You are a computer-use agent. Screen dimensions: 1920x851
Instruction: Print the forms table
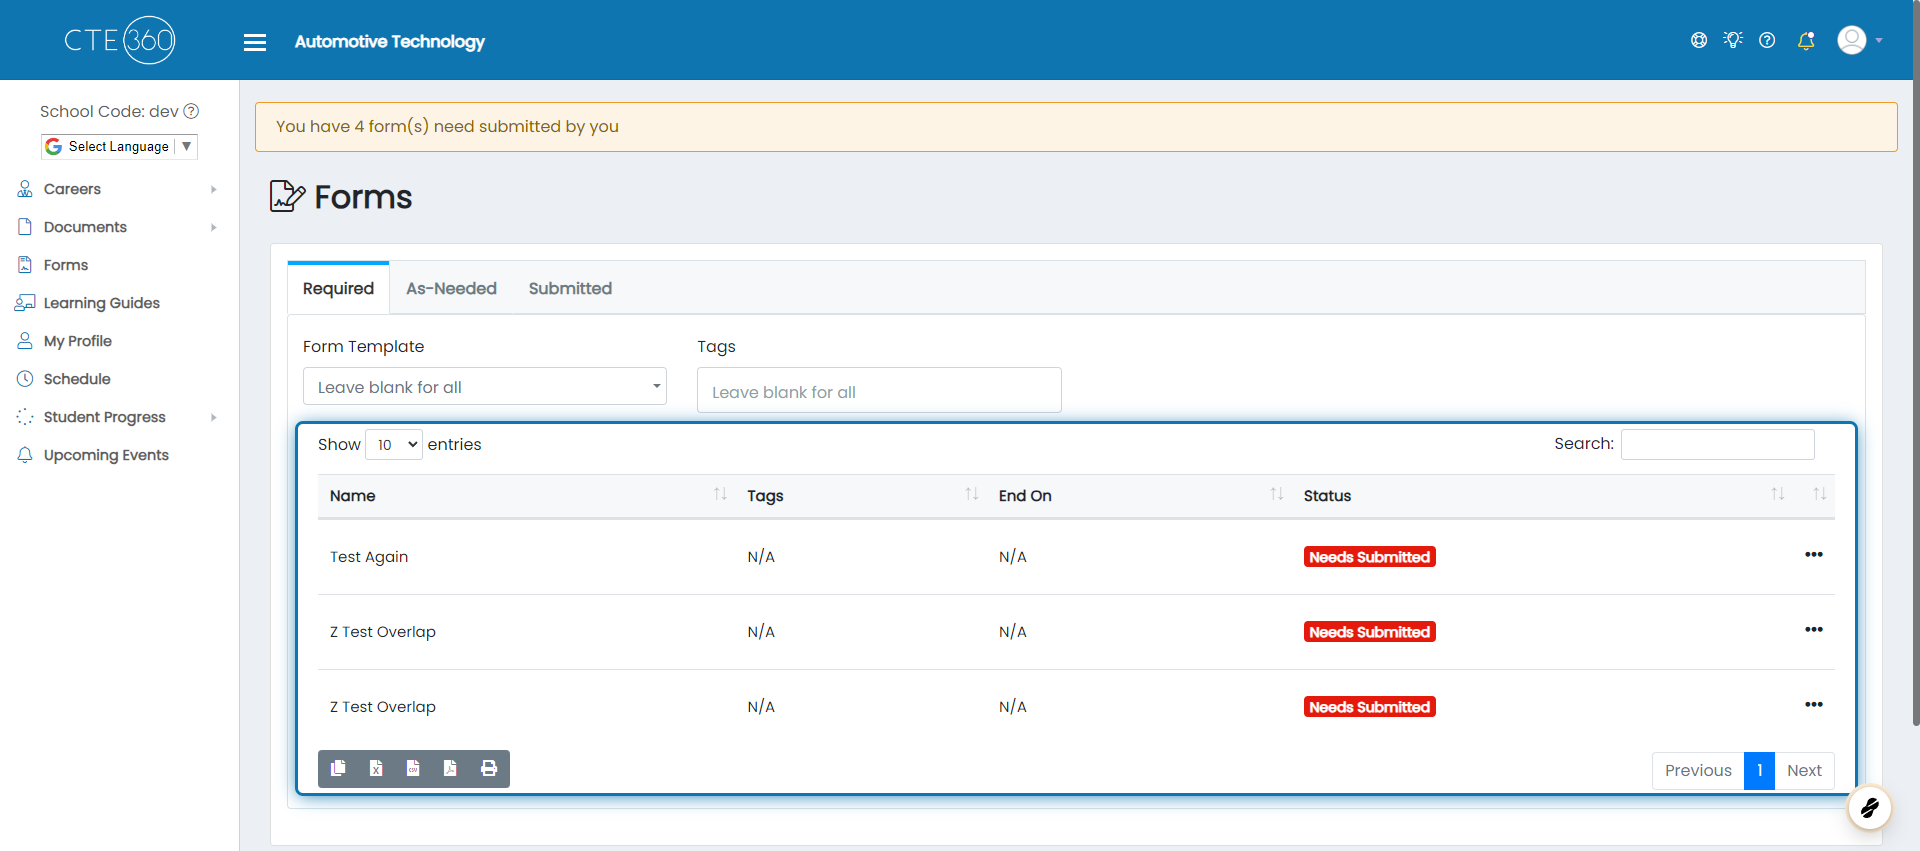[489, 768]
